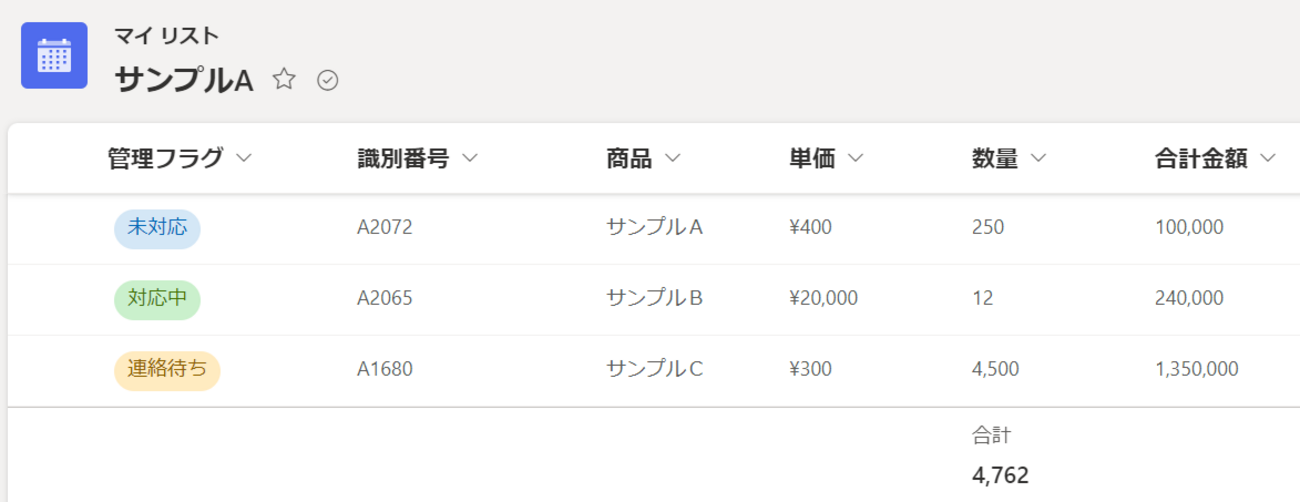The image size is (1300, 502).
Task: Open the 管理フラグ column dropdown
Action: point(244,158)
